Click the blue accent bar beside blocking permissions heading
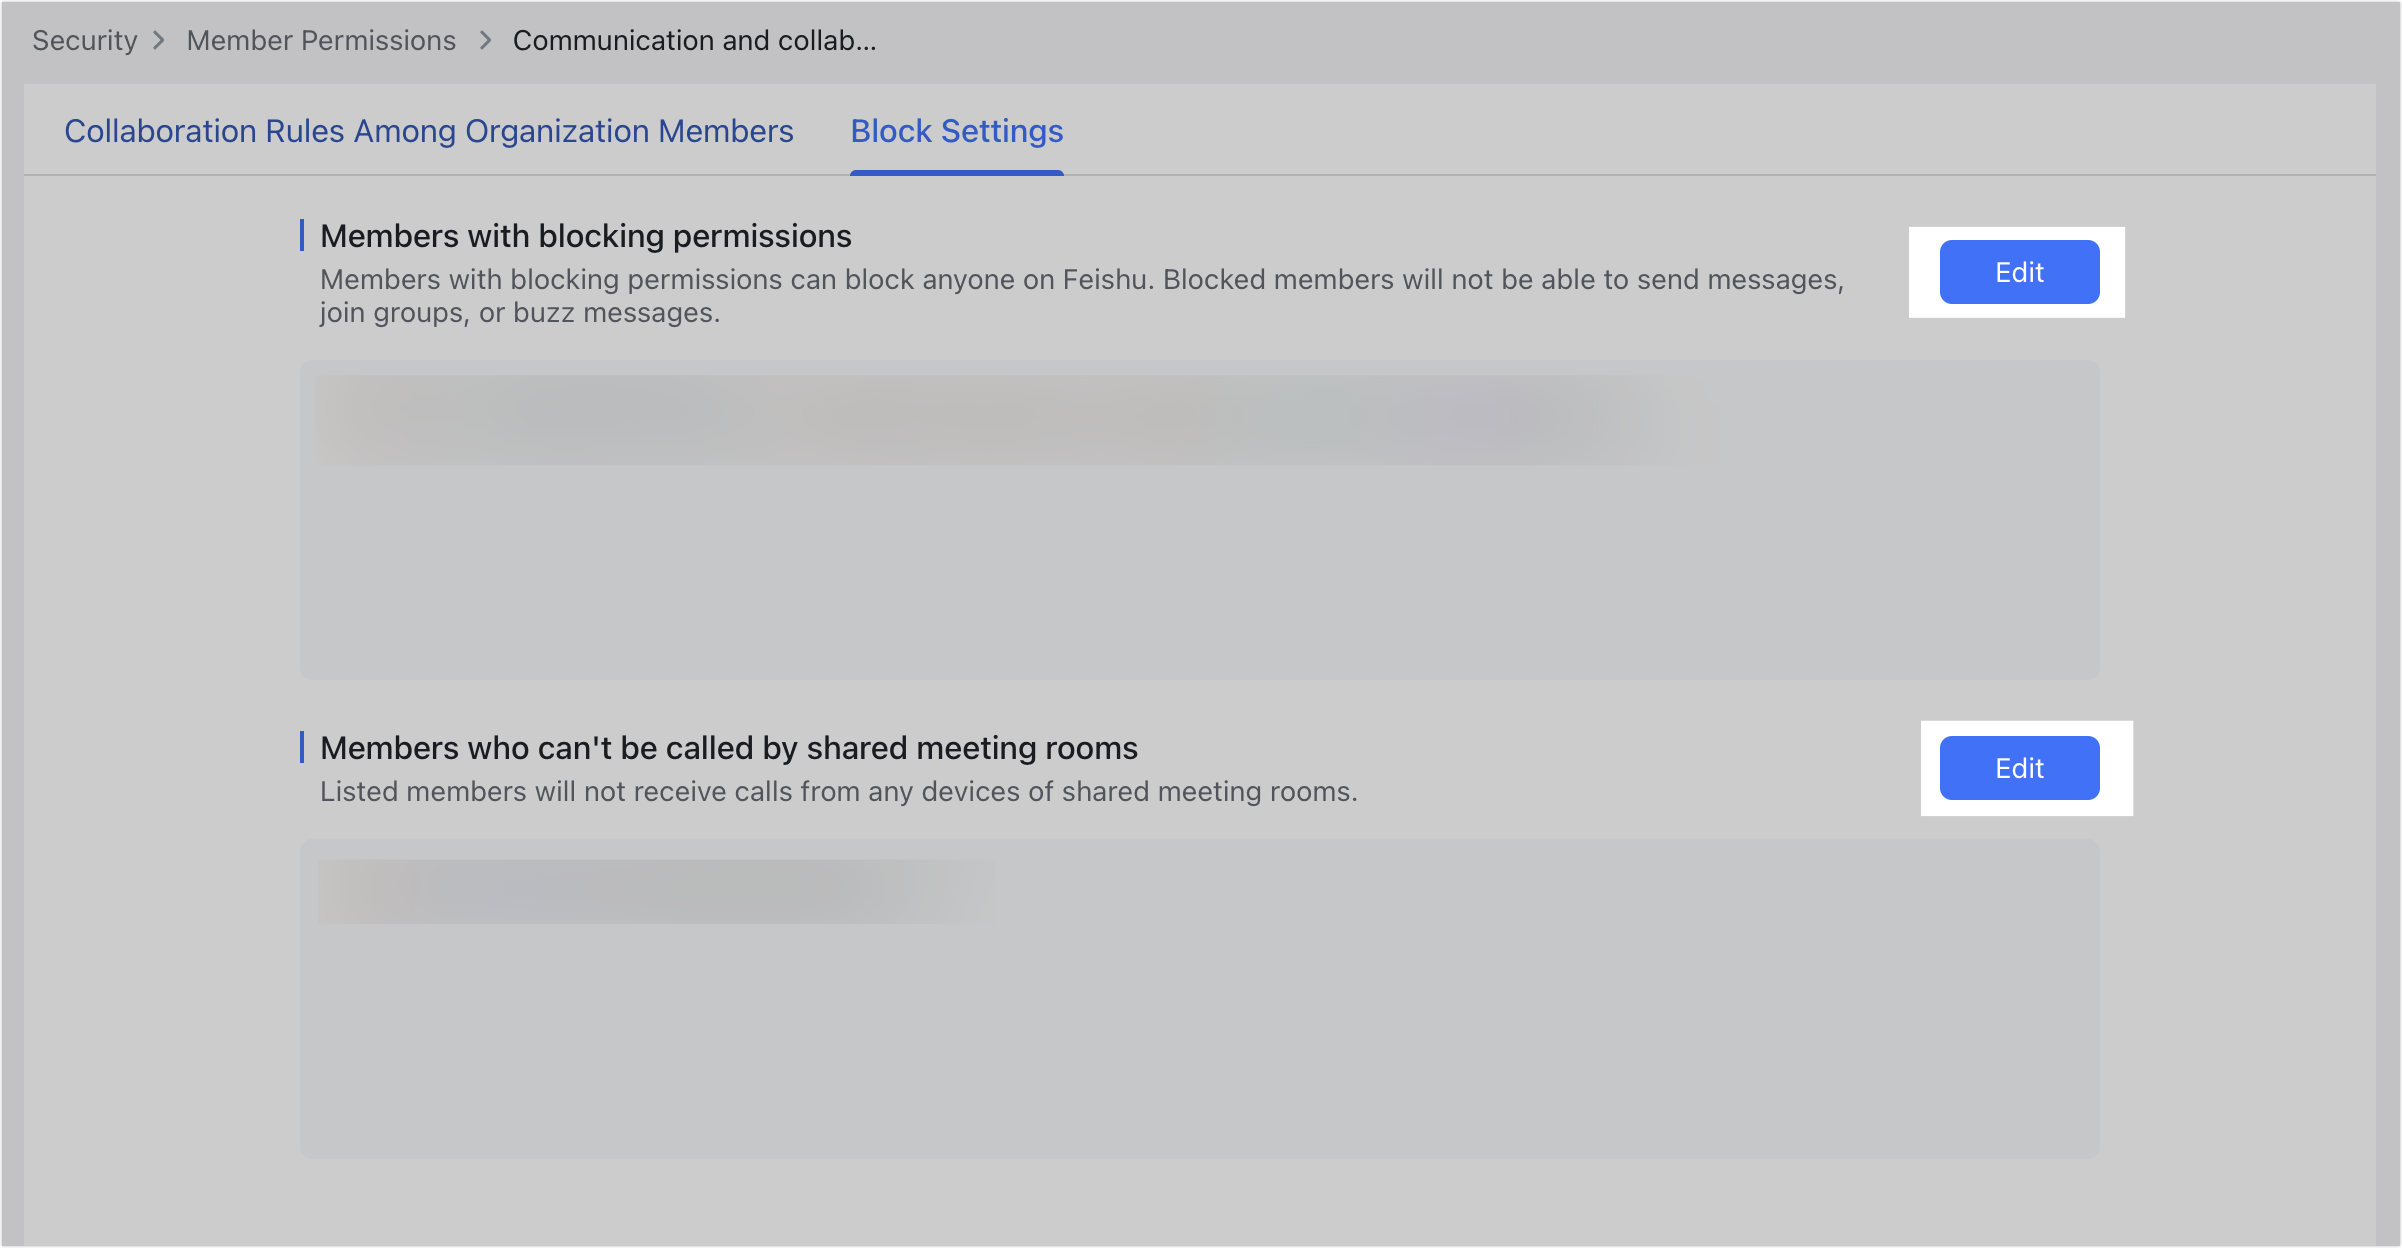 coord(303,236)
